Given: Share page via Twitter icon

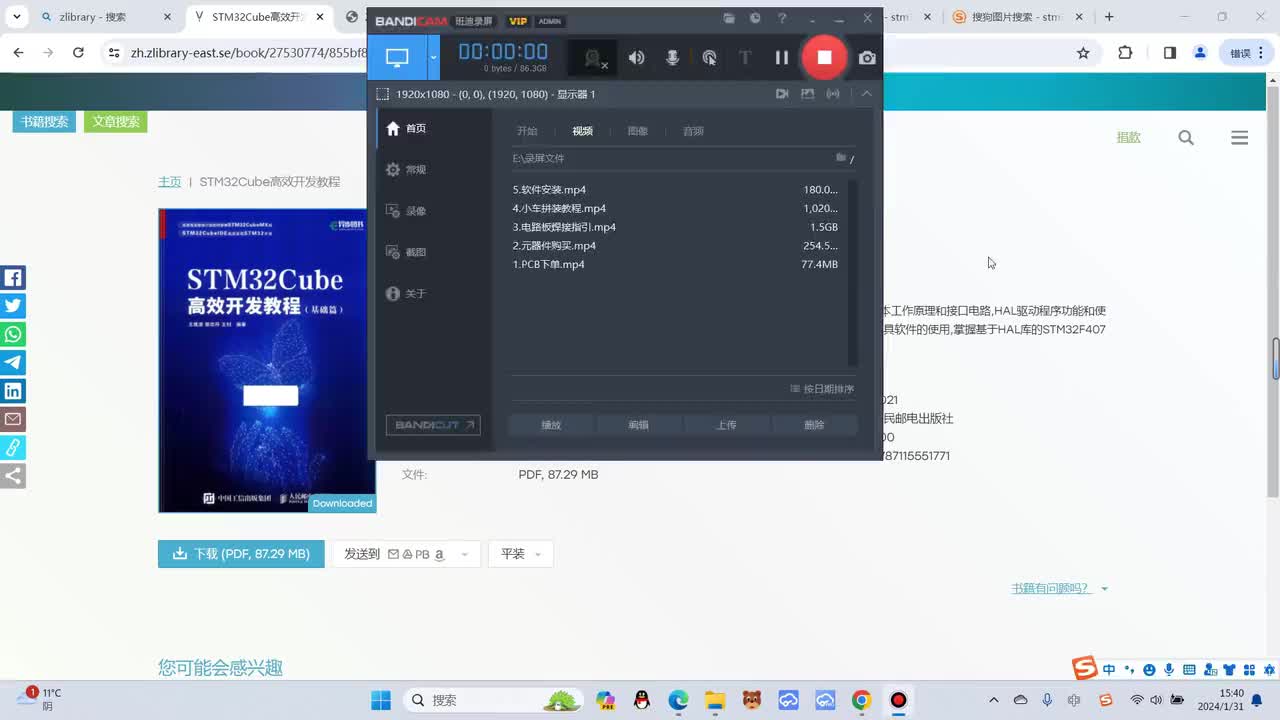Looking at the screenshot, I should point(13,306).
